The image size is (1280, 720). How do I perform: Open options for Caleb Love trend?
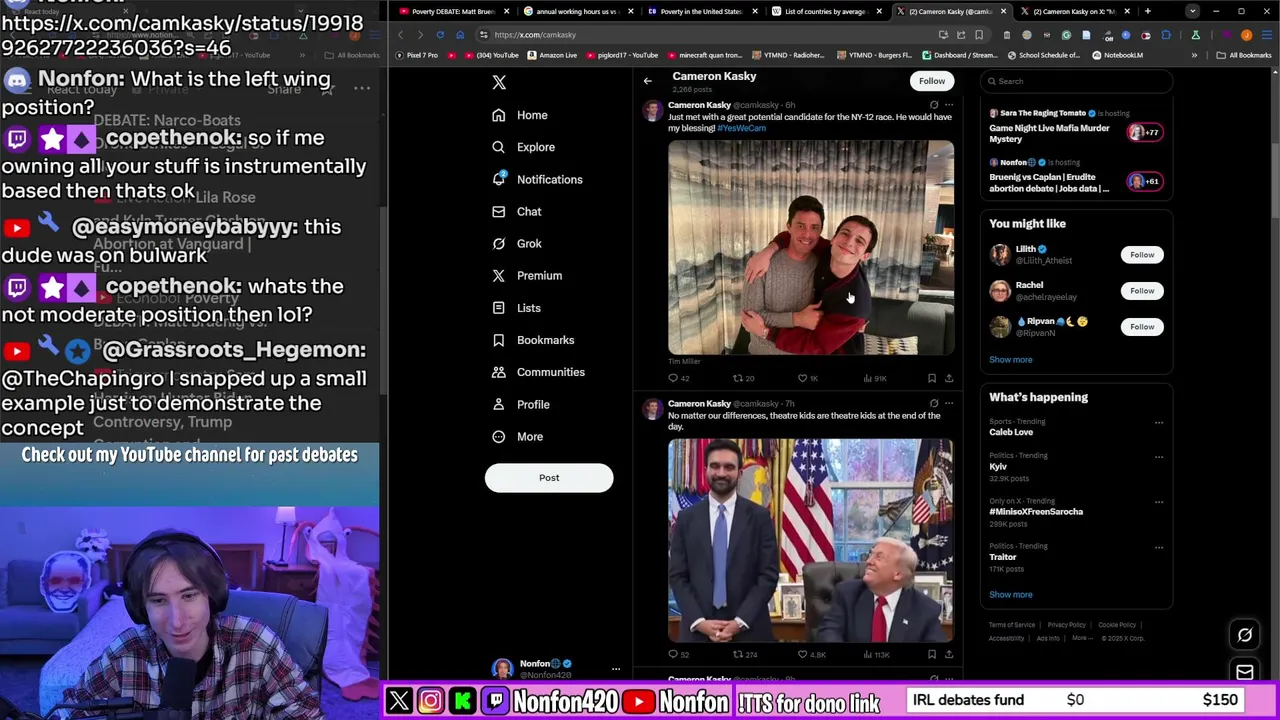[1159, 422]
